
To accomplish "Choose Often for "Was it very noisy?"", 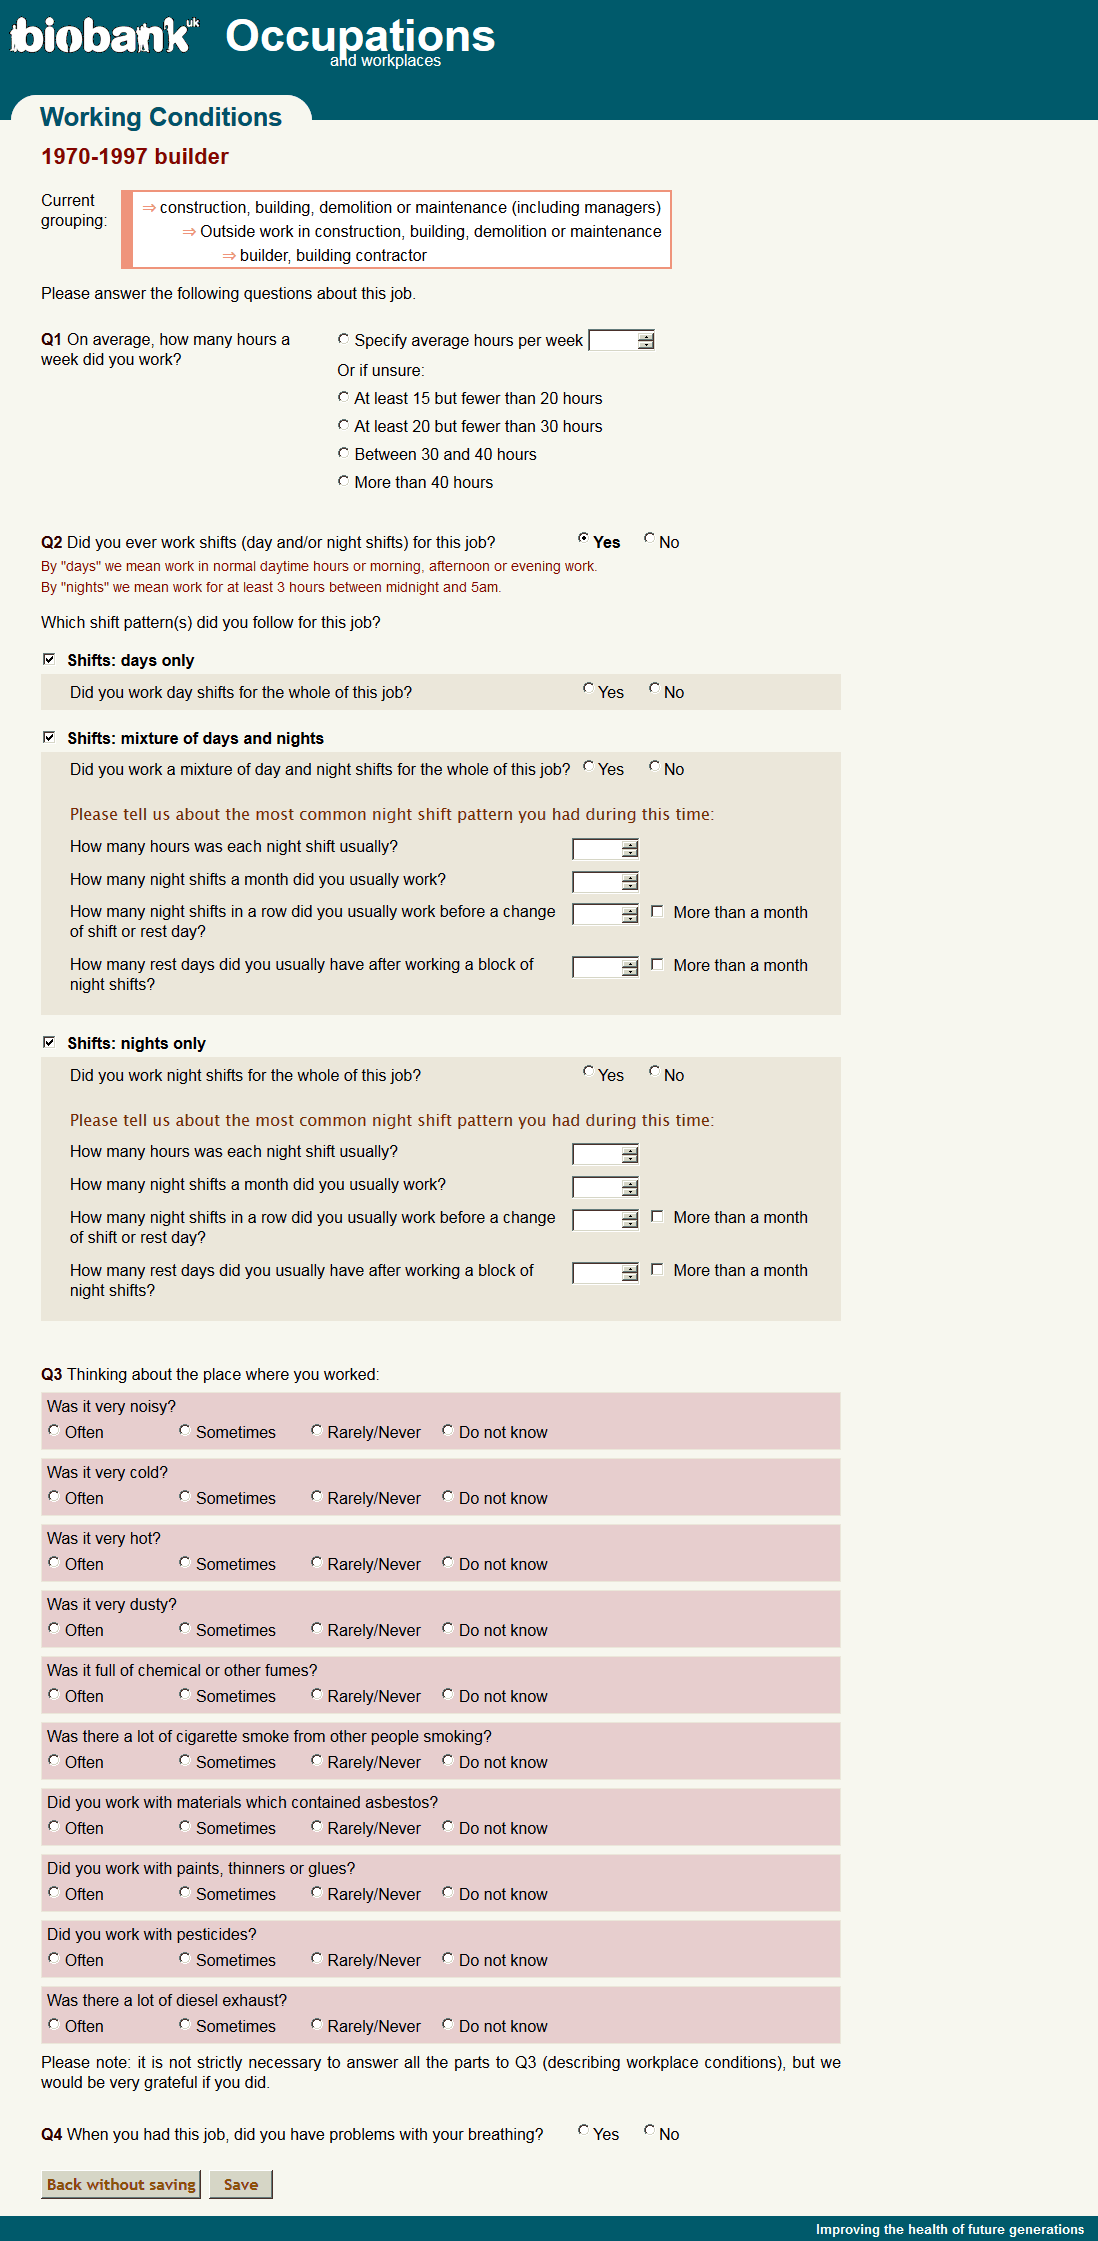I will point(54,1431).
